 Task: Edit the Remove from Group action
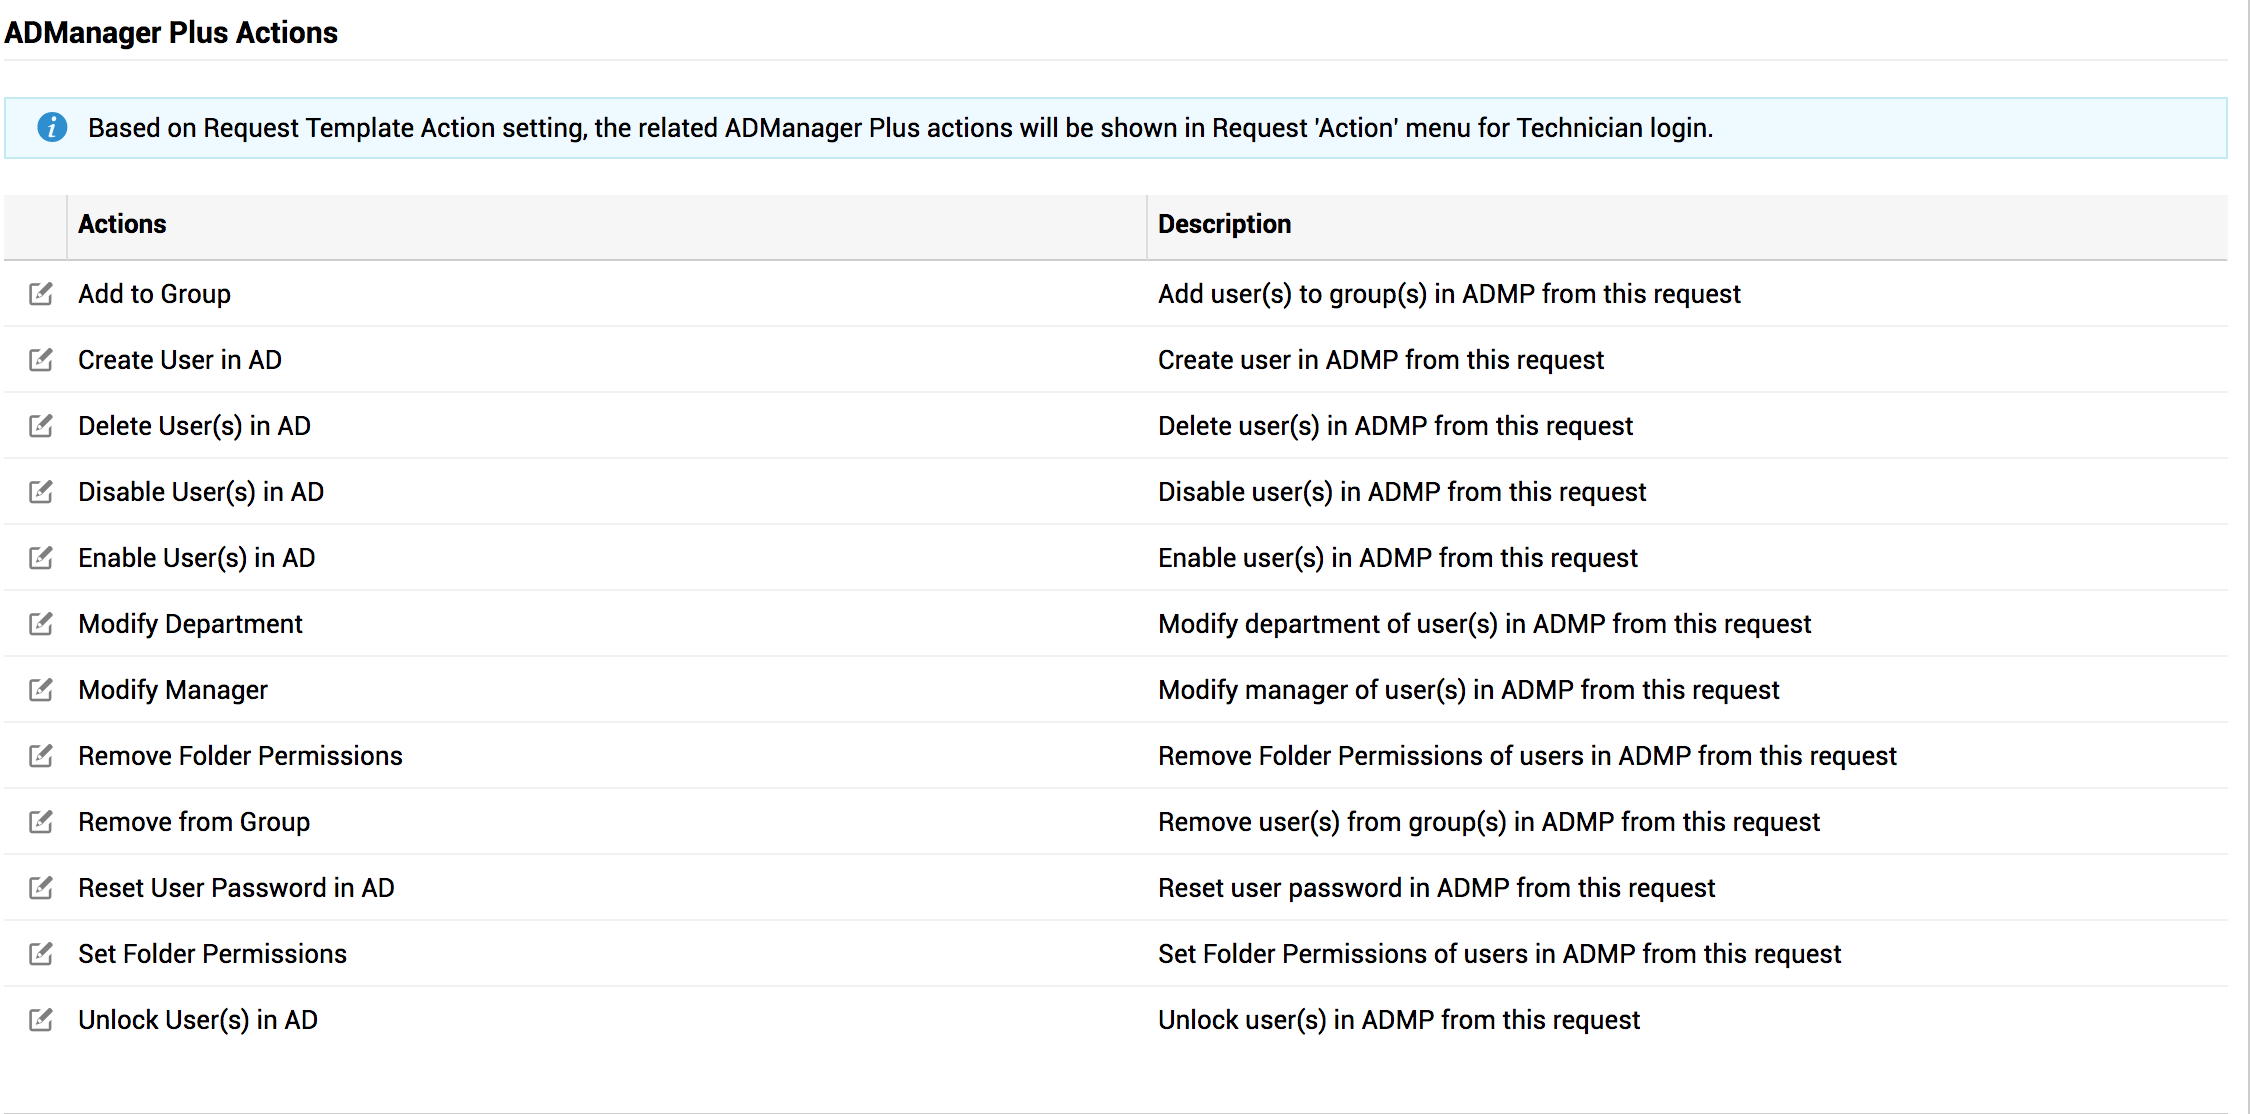tap(41, 822)
